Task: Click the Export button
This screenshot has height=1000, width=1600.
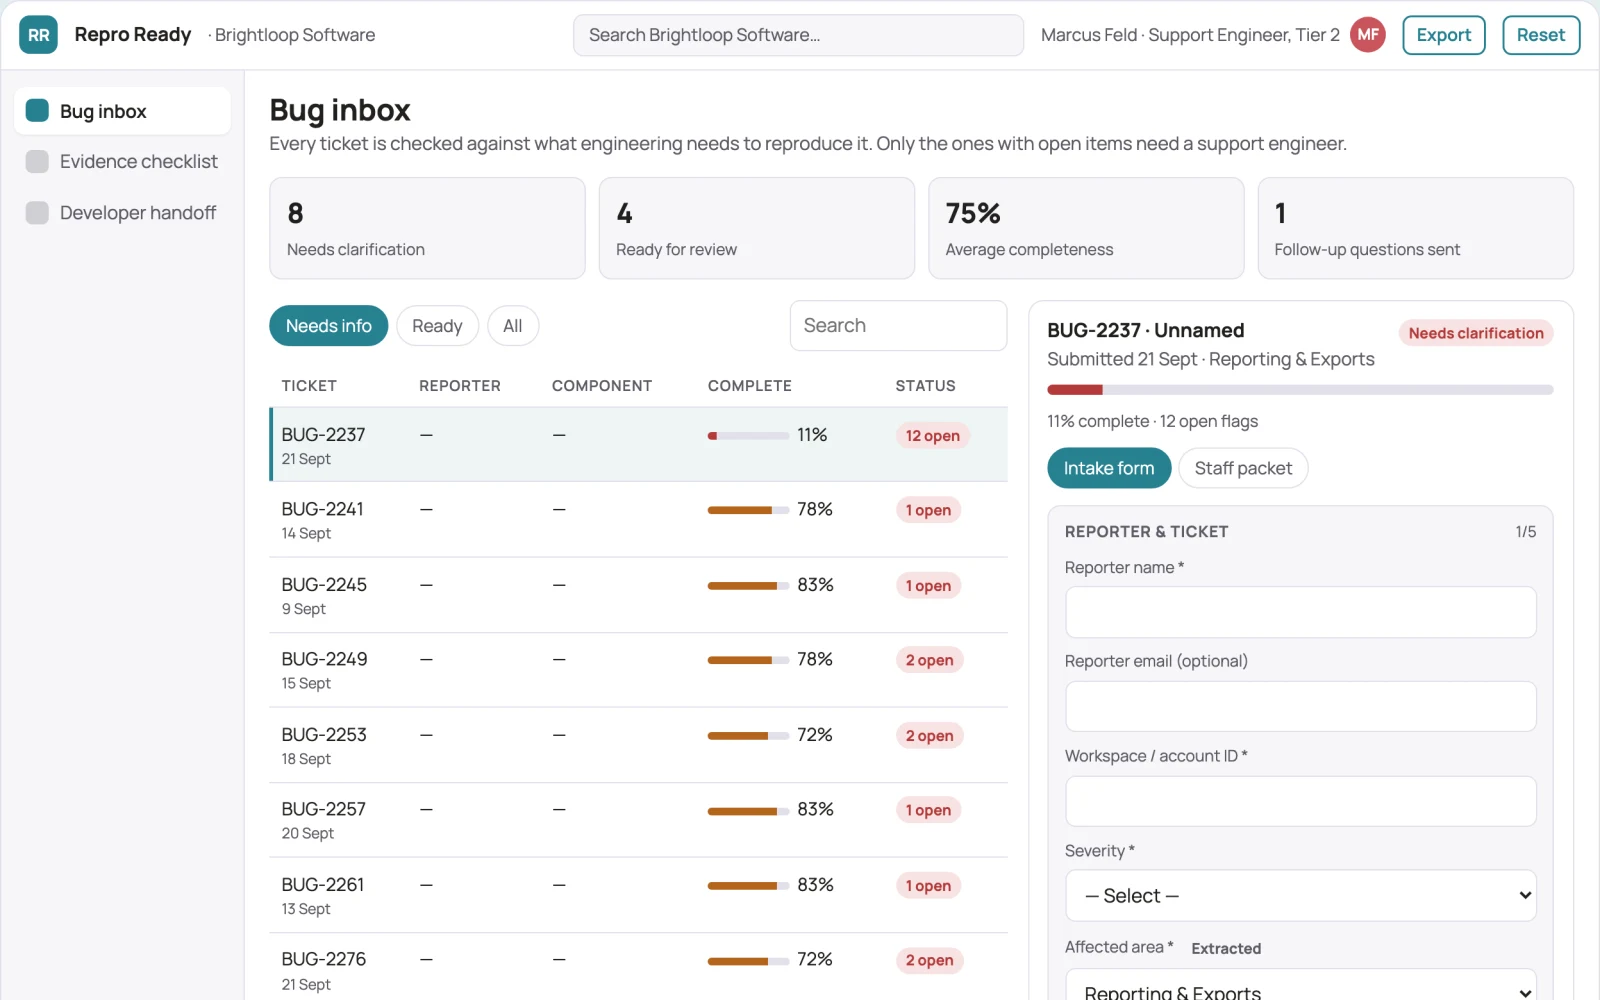Action: 1443,35
